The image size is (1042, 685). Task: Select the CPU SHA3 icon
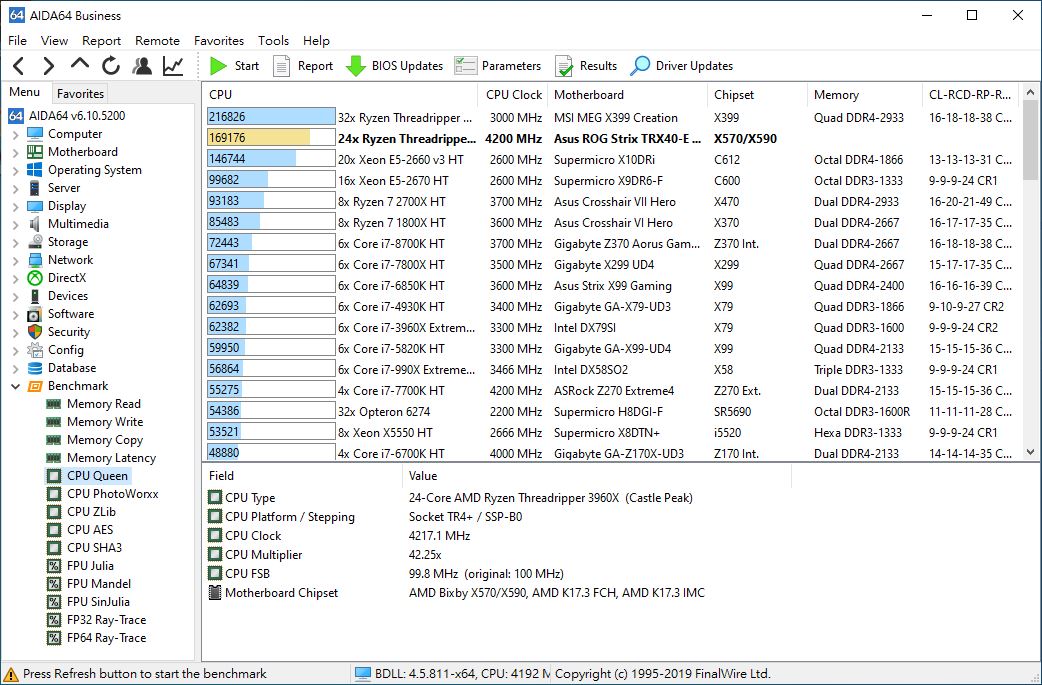coord(54,547)
